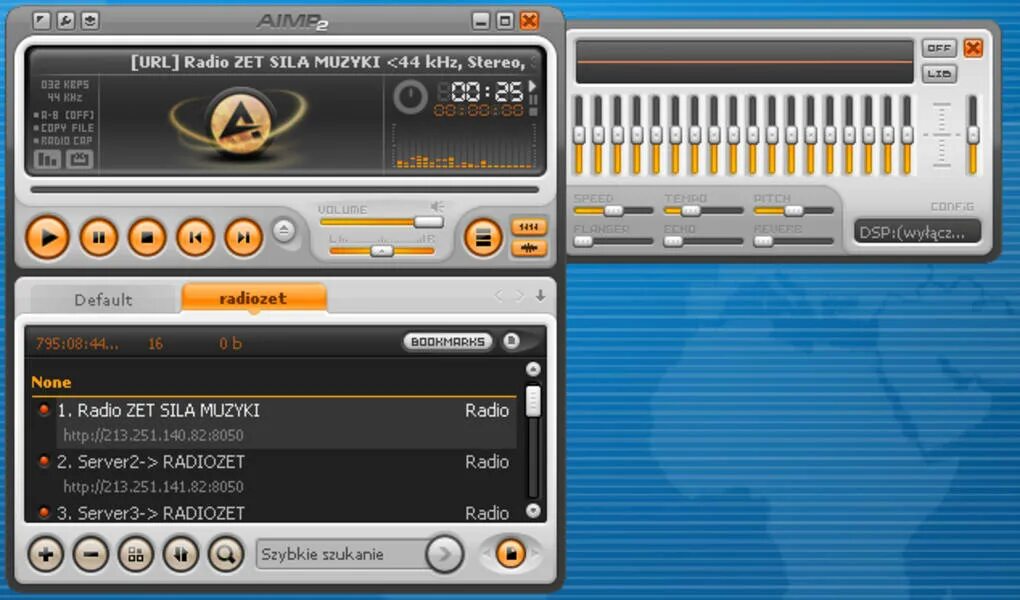Toggle playlist window with round orange button
Image resolution: width=1020 pixels, height=600 pixels.
(483, 238)
